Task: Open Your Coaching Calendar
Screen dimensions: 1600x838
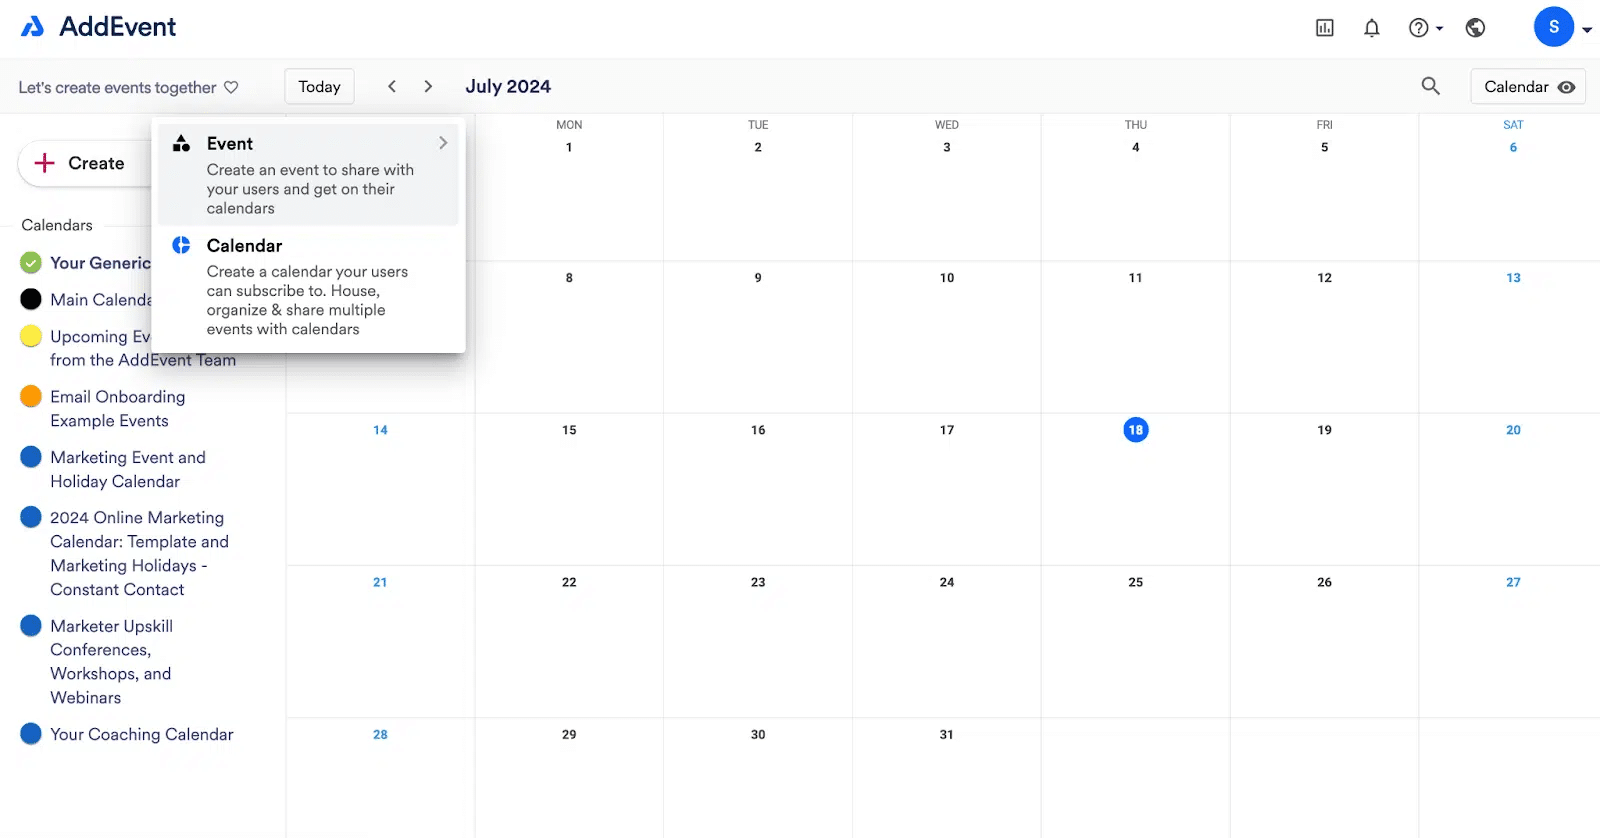Action: (142, 734)
